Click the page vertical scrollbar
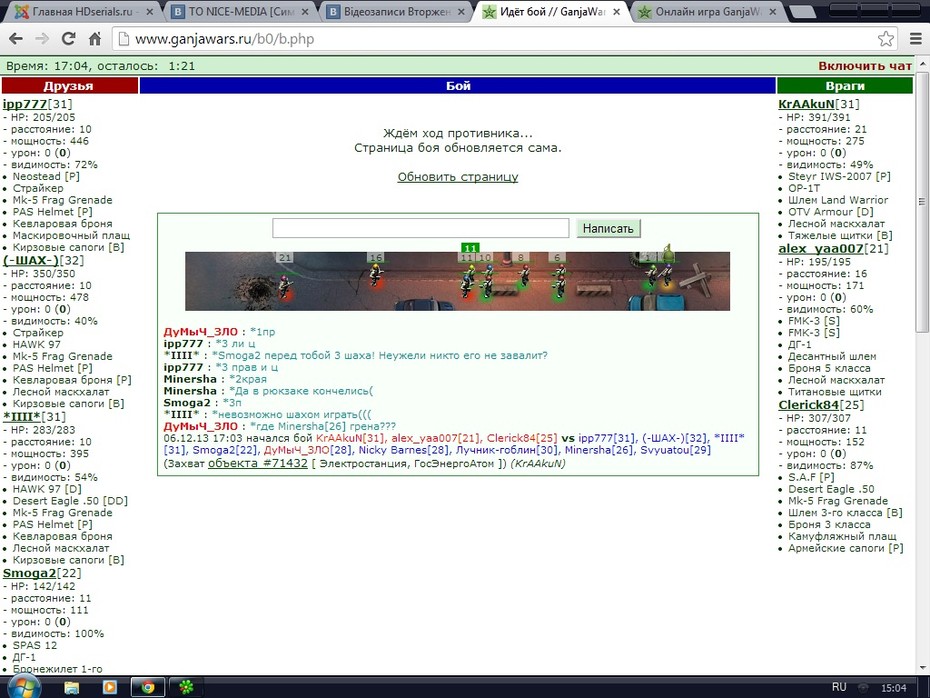Image resolution: width=930 pixels, height=698 pixels. 922,202
